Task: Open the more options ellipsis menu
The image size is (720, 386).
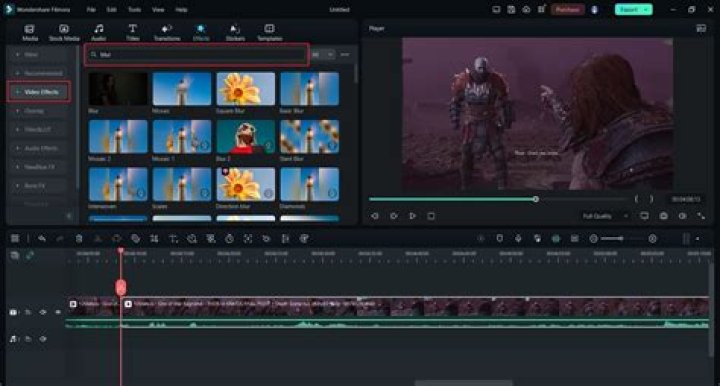Action: (x=345, y=55)
